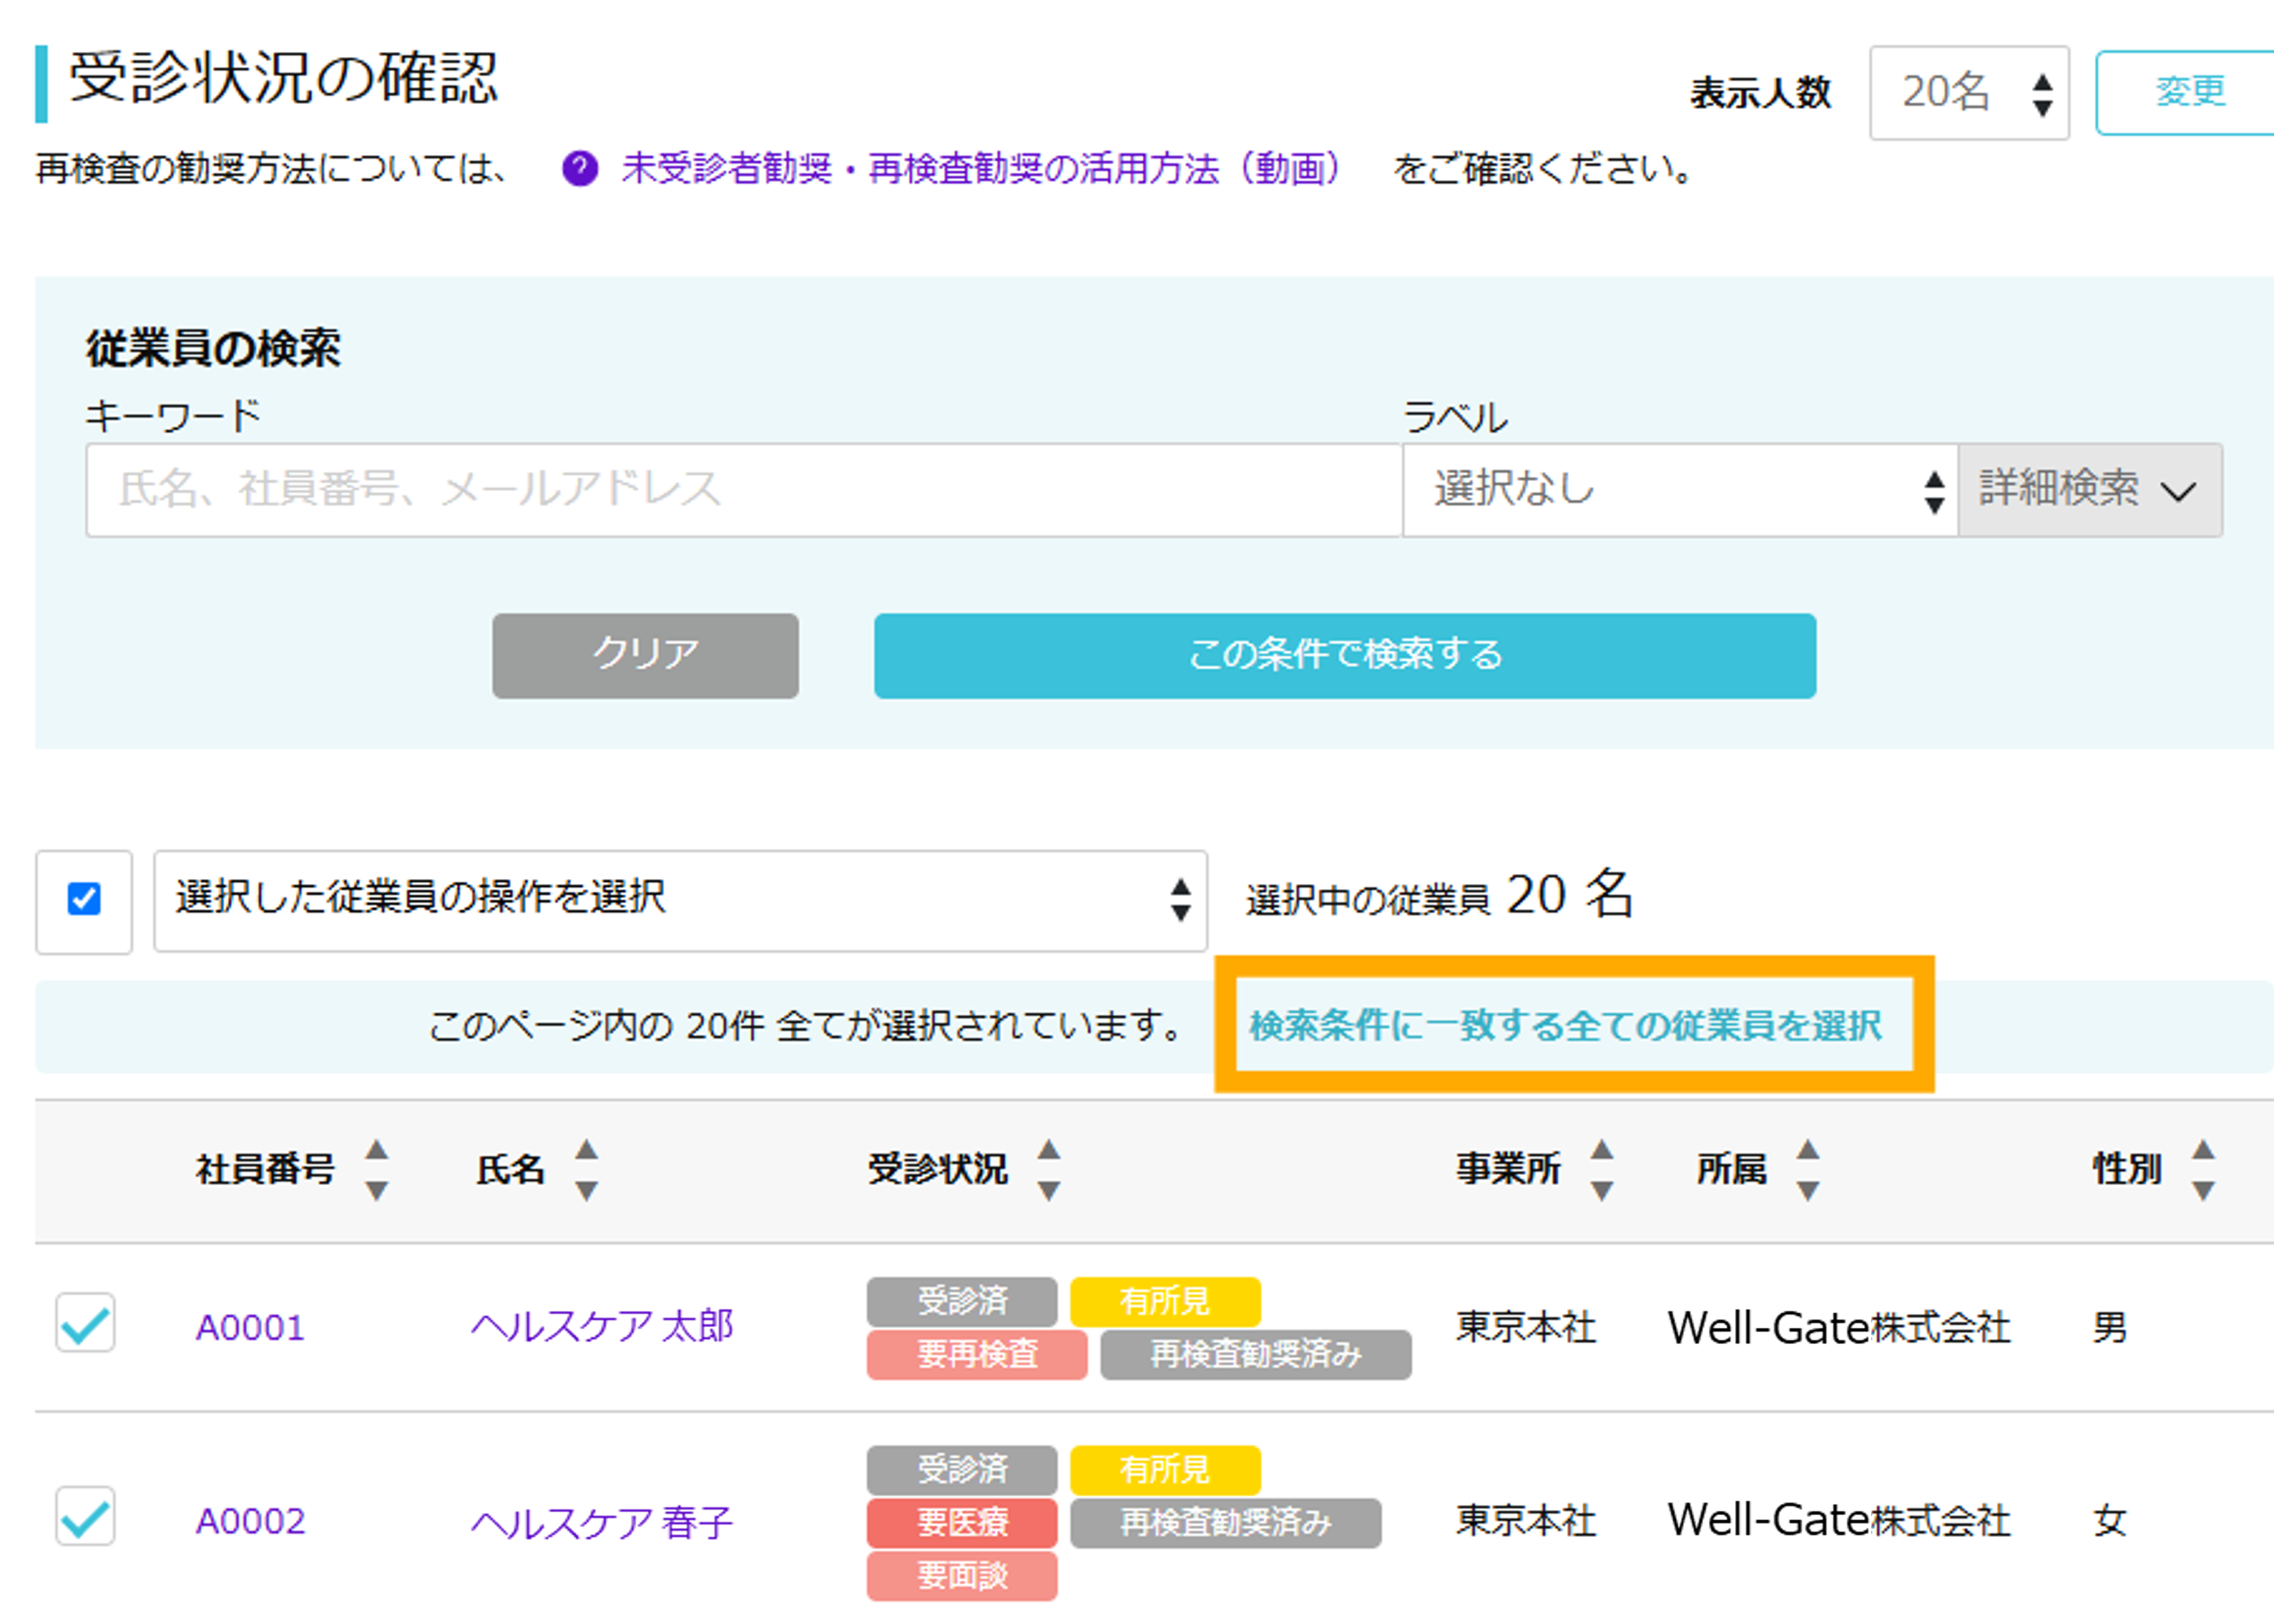Sort by 所属 column arrows

click(1808, 1169)
